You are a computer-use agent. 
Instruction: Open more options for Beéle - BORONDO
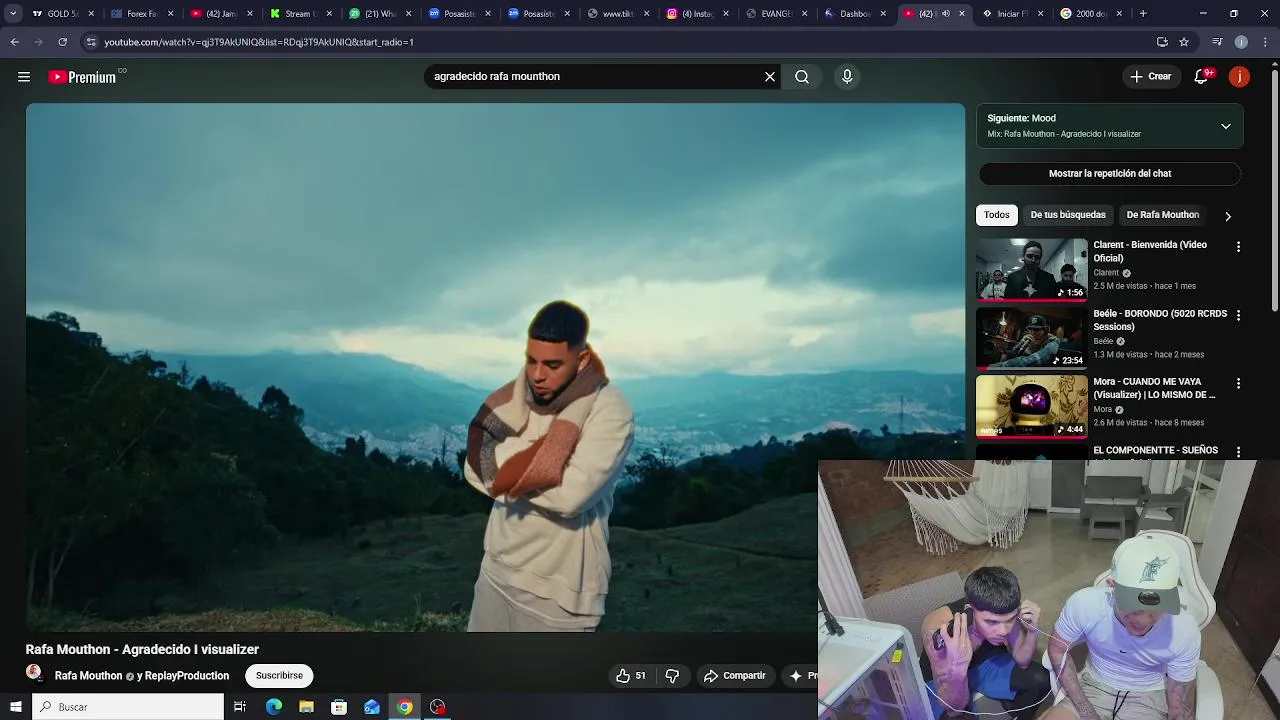tap(1238, 316)
